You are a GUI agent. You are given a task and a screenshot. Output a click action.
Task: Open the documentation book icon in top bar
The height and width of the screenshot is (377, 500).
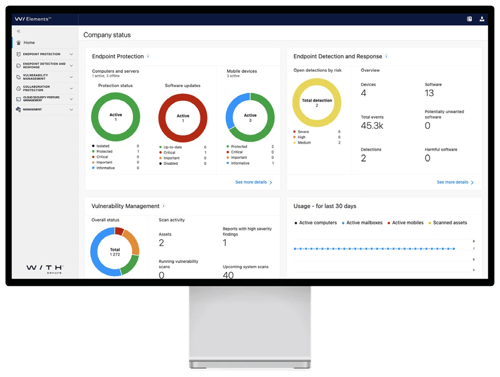pos(469,19)
